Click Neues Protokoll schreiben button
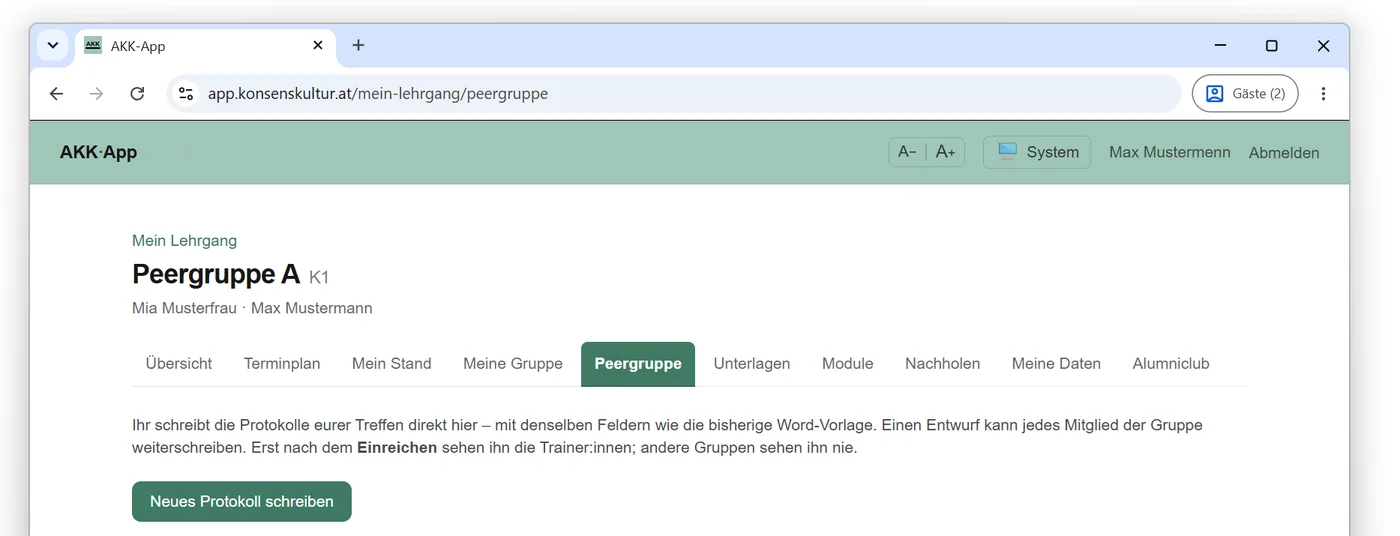This screenshot has width=1400, height=536. [x=242, y=501]
